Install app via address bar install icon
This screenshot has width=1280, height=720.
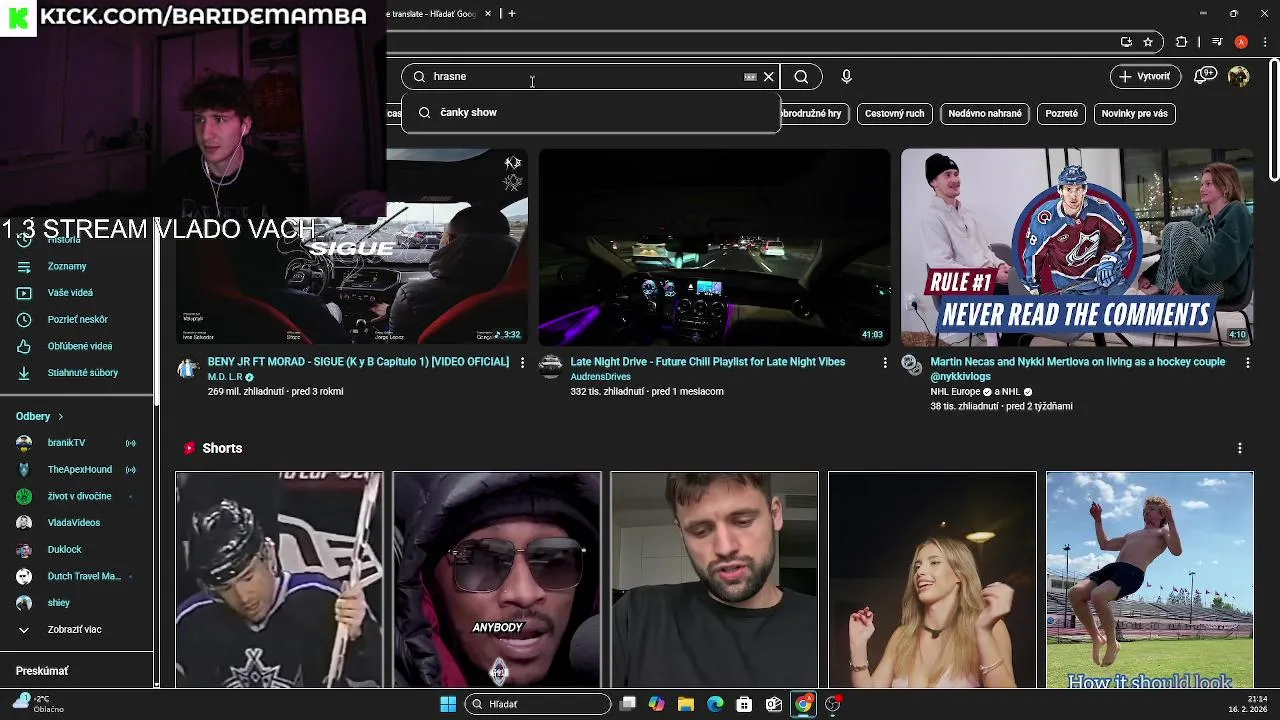click(1126, 42)
